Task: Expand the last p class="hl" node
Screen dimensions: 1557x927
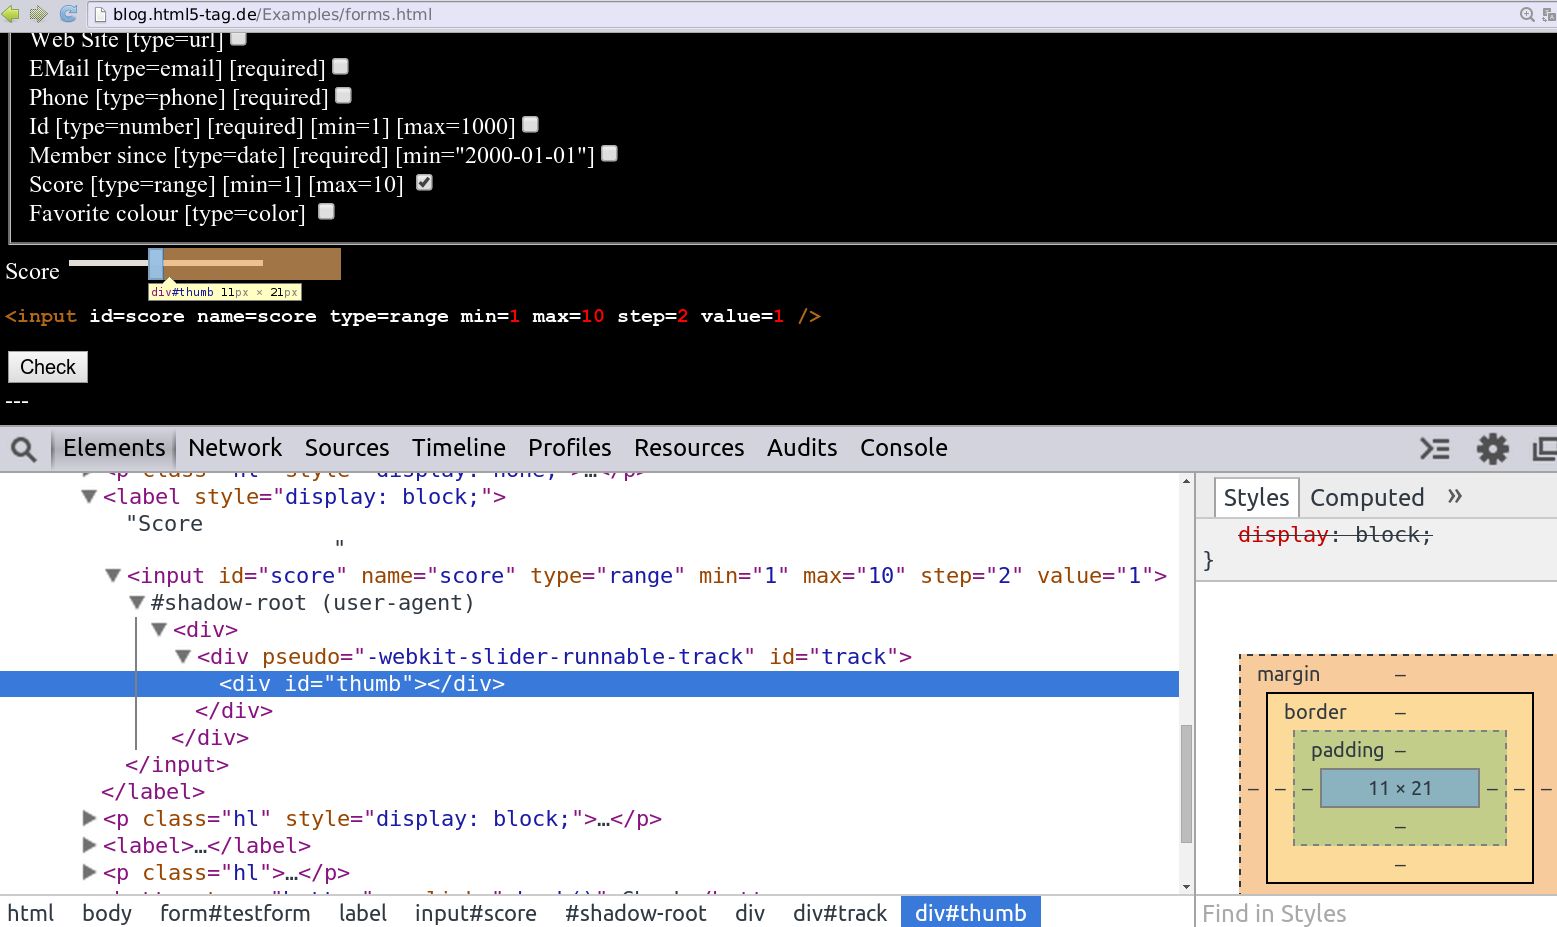Action: tap(89, 872)
